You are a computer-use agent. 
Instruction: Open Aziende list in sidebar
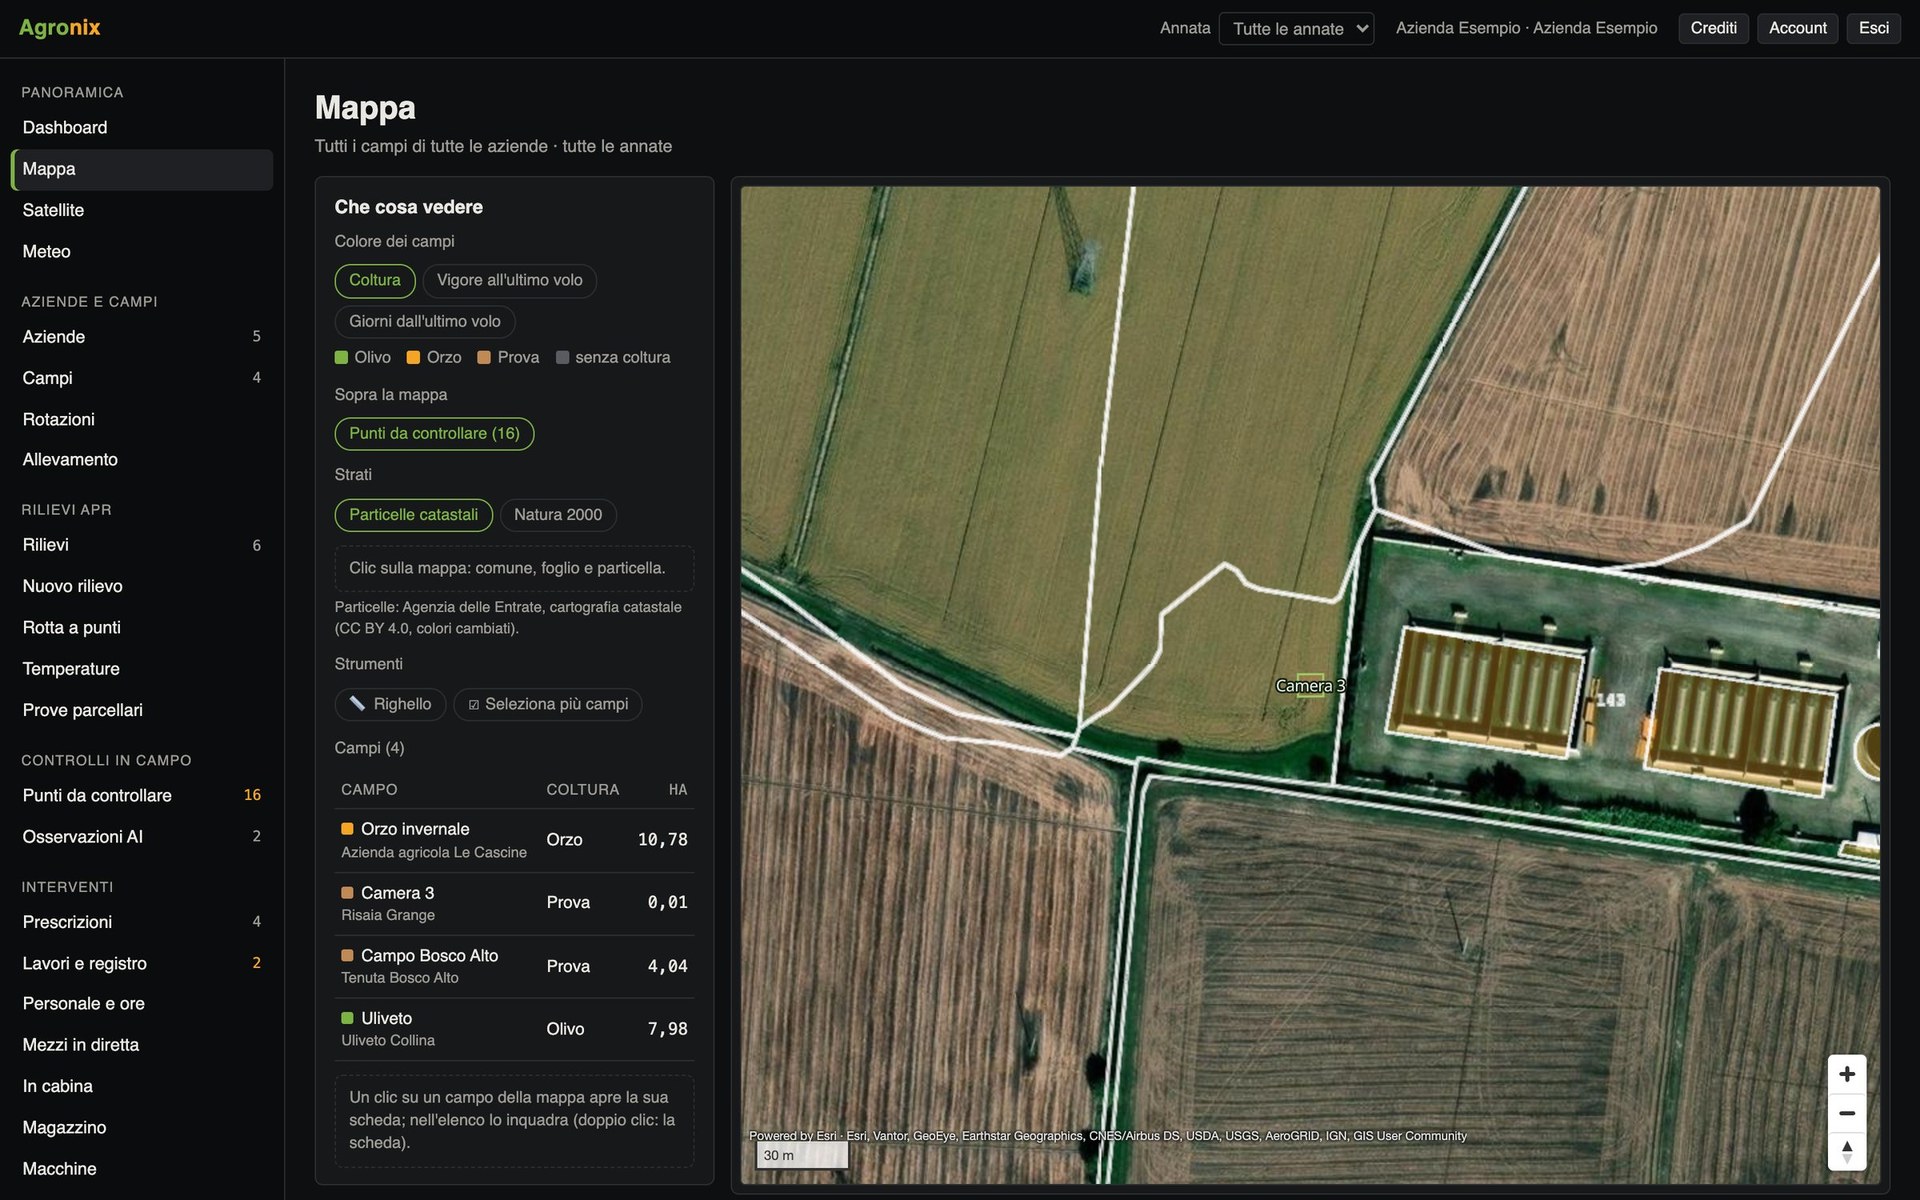[x=142, y=337]
